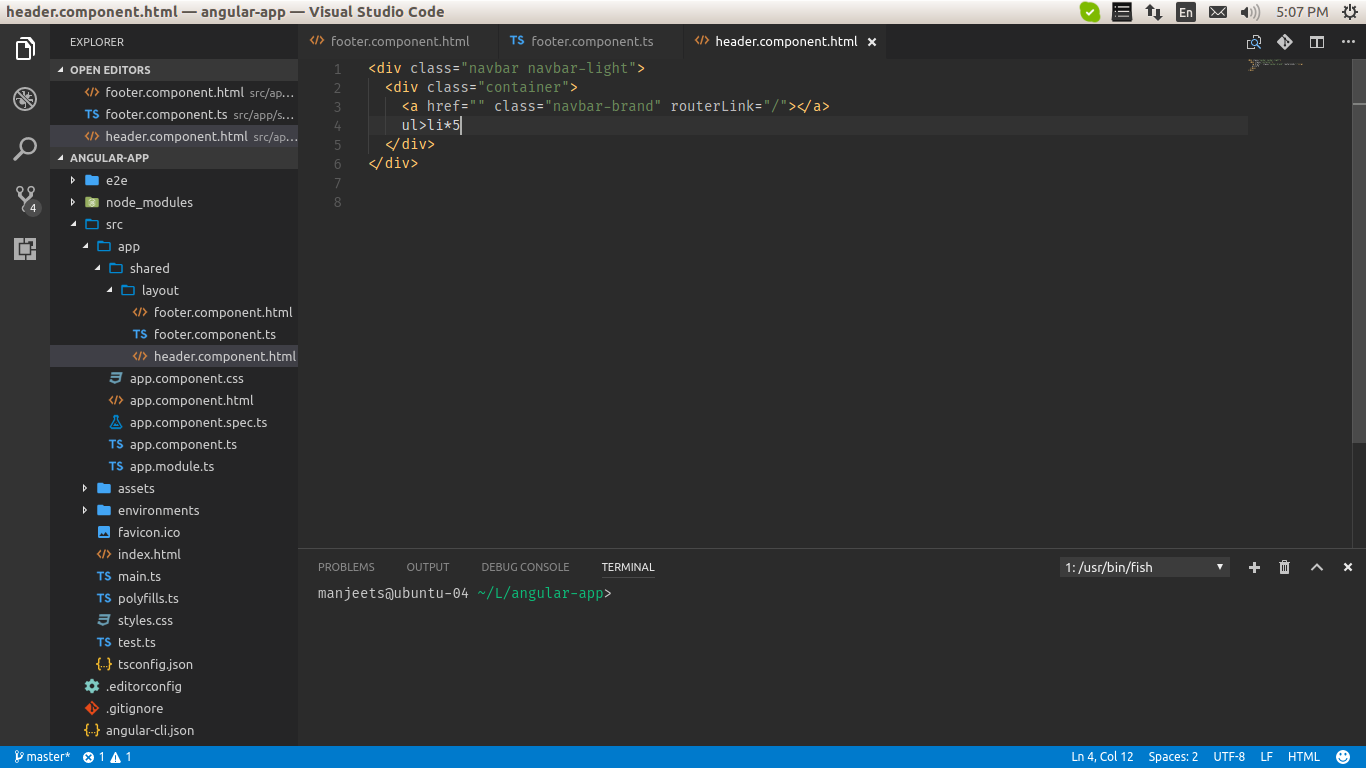Click the git file history icon

coord(1285,42)
